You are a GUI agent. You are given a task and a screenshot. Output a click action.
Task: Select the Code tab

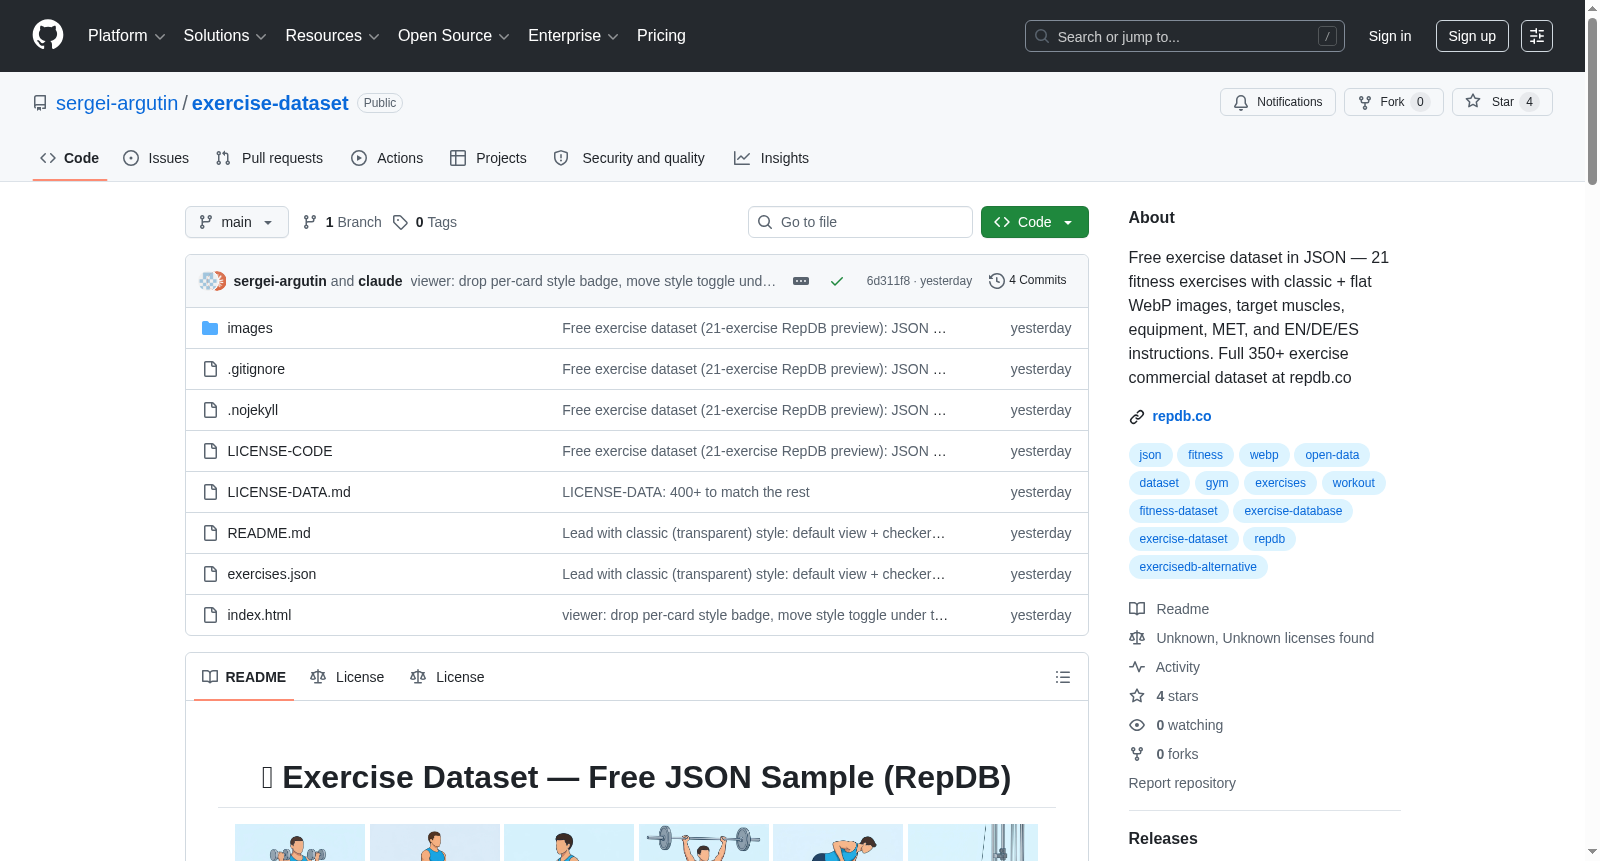(x=69, y=158)
